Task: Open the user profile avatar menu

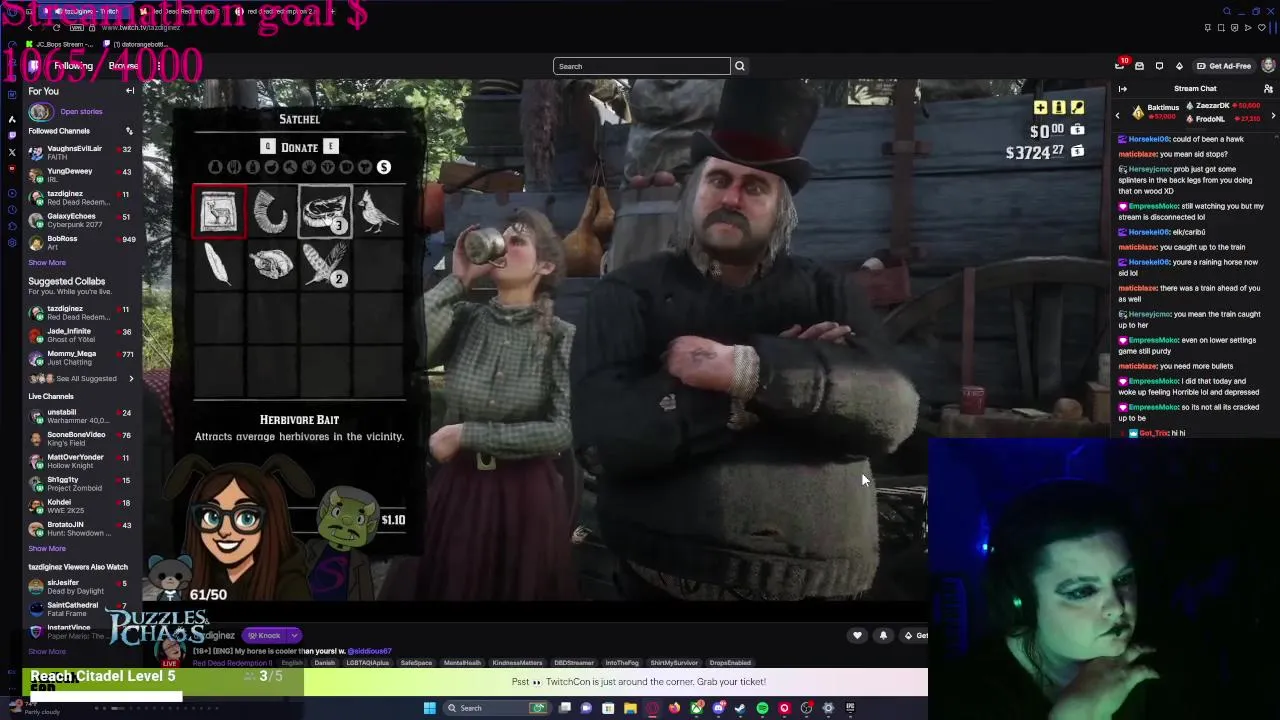Action: (x=1268, y=66)
